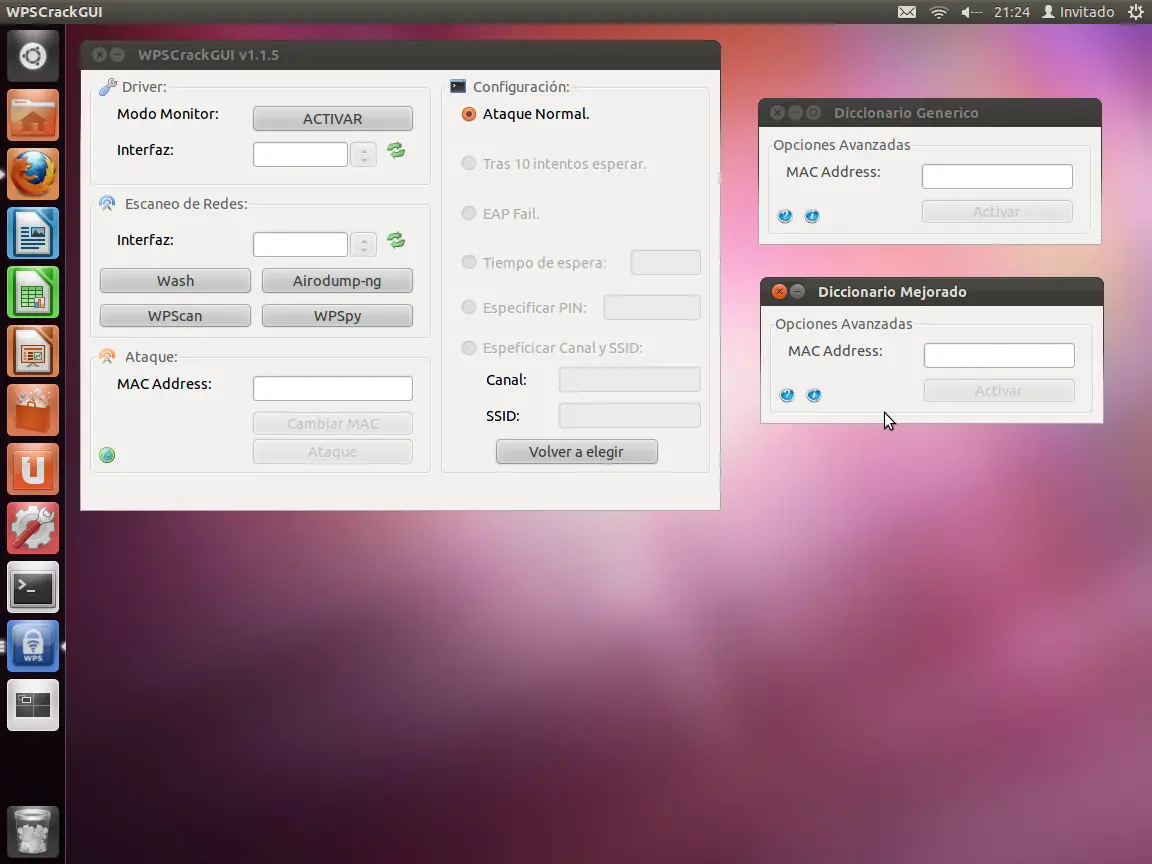Focus Ataque MAC Address input field

pos(333,388)
